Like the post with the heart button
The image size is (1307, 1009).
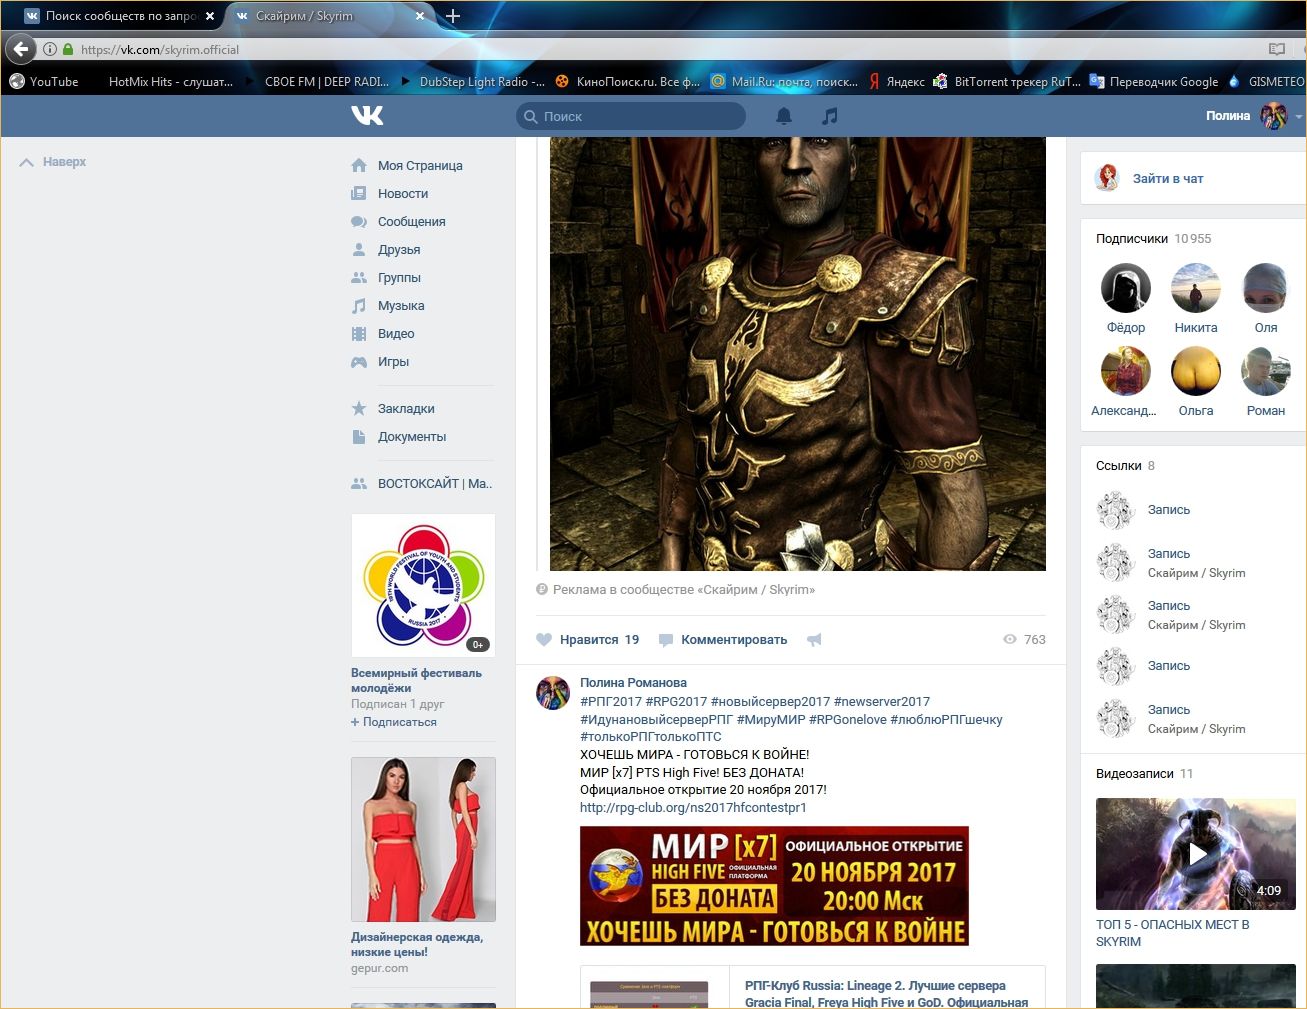pyautogui.click(x=544, y=640)
